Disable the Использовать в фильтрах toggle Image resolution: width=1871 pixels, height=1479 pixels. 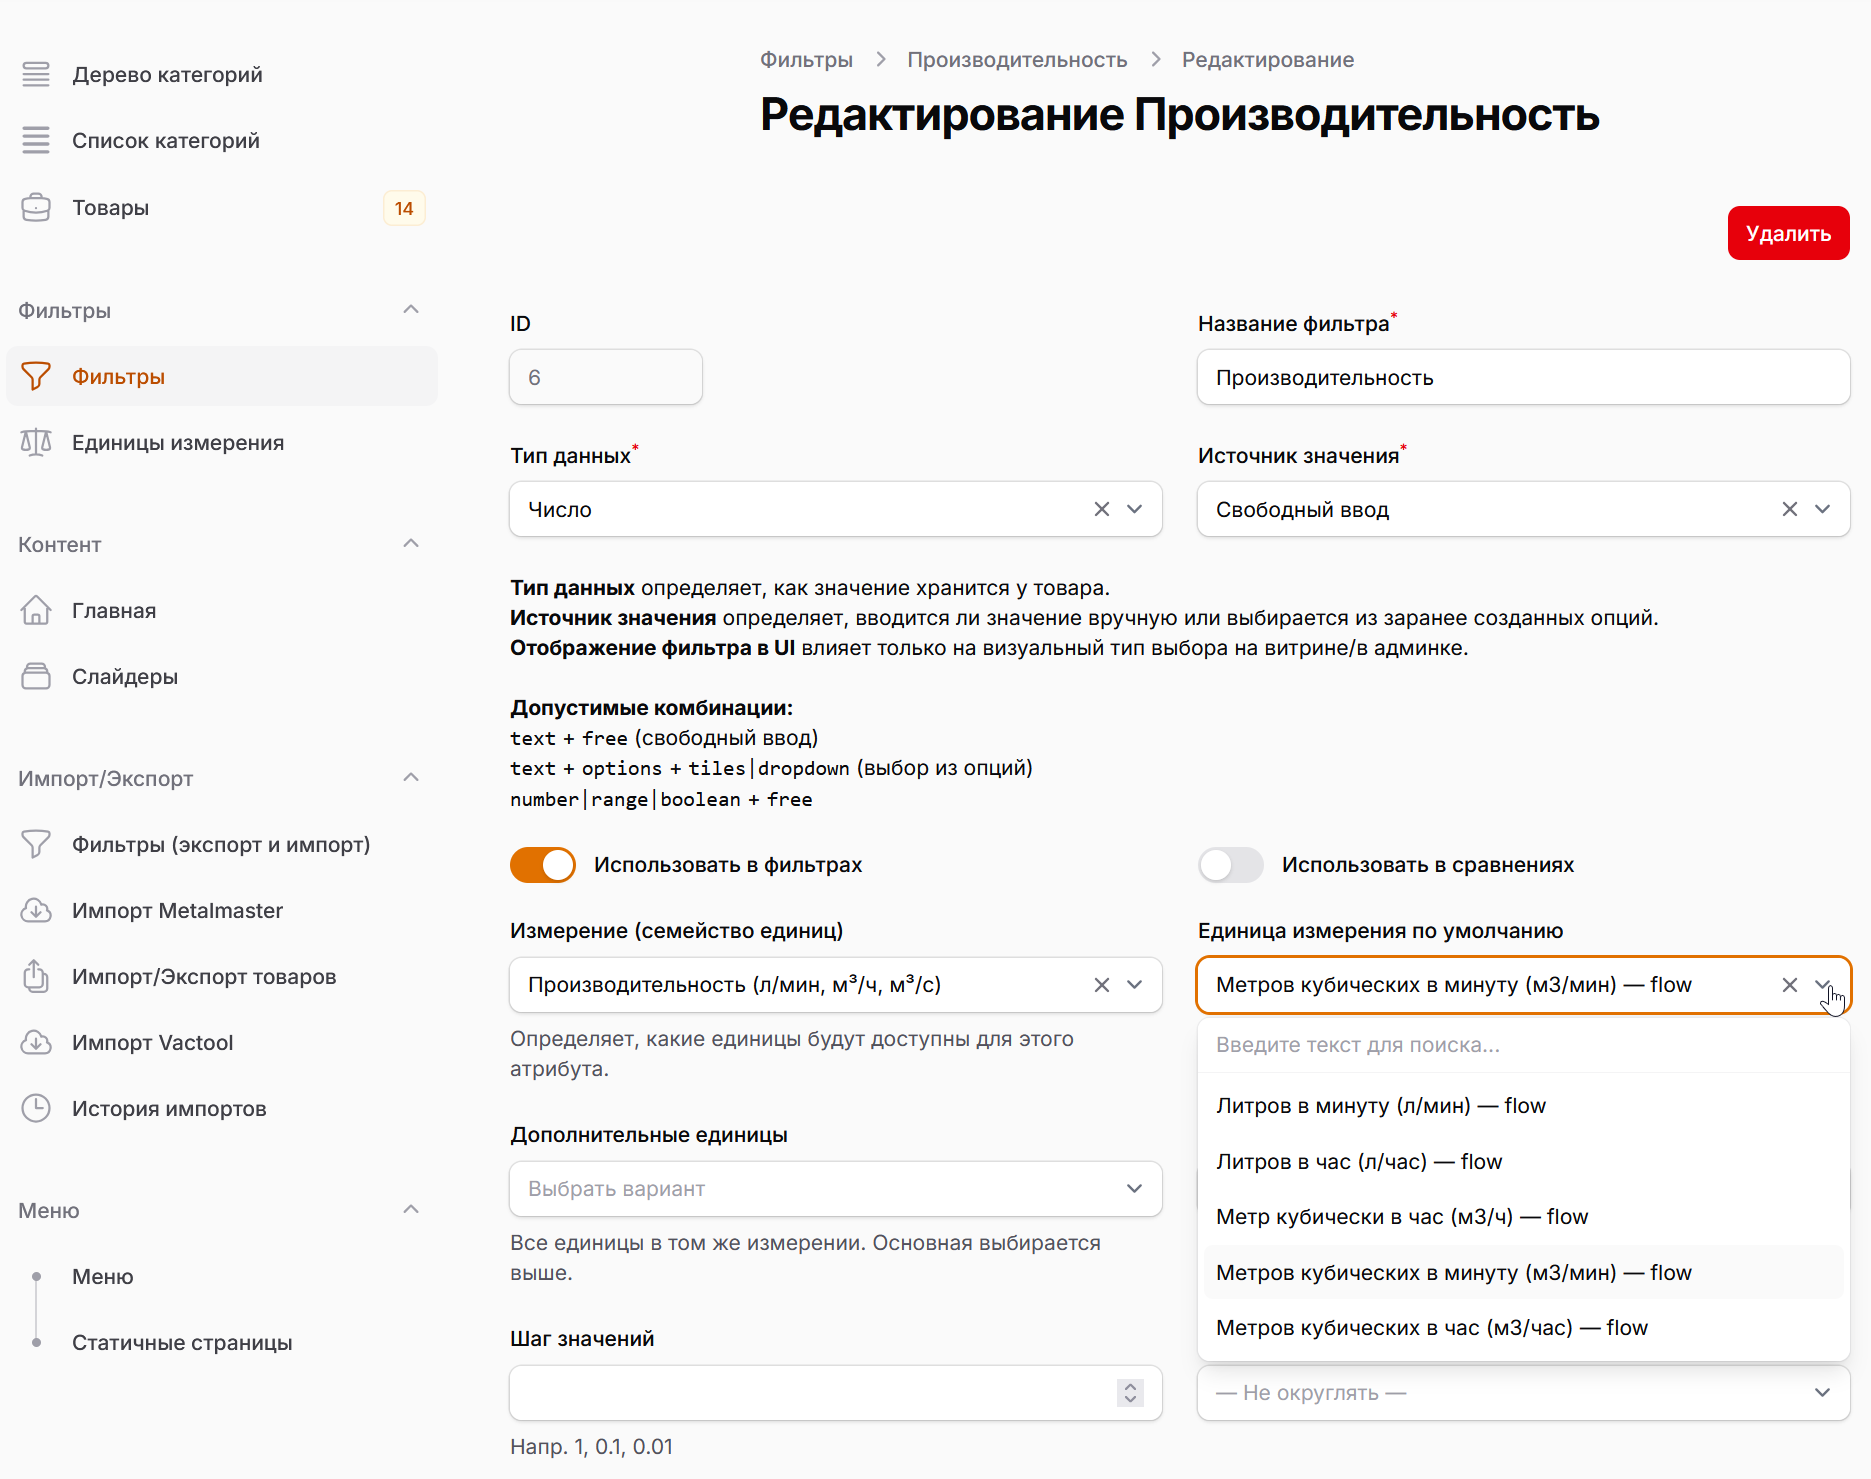point(543,865)
